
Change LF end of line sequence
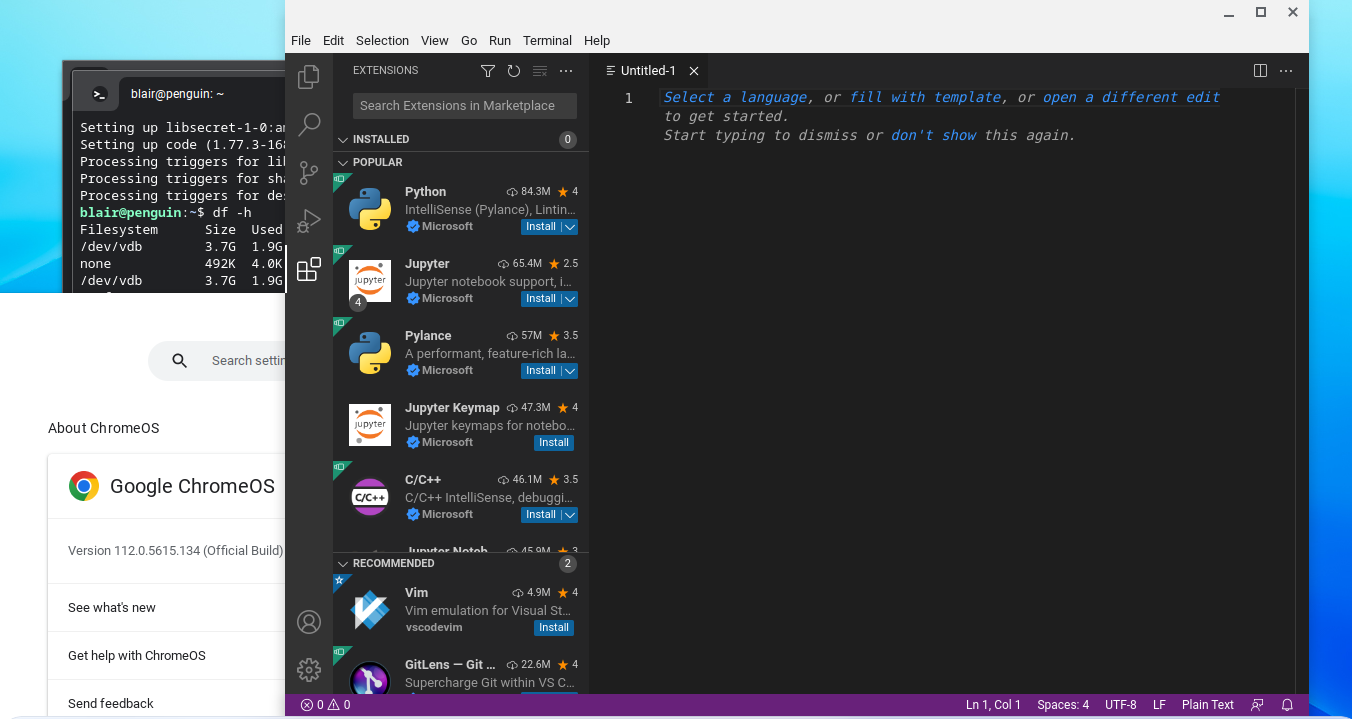(x=1159, y=705)
